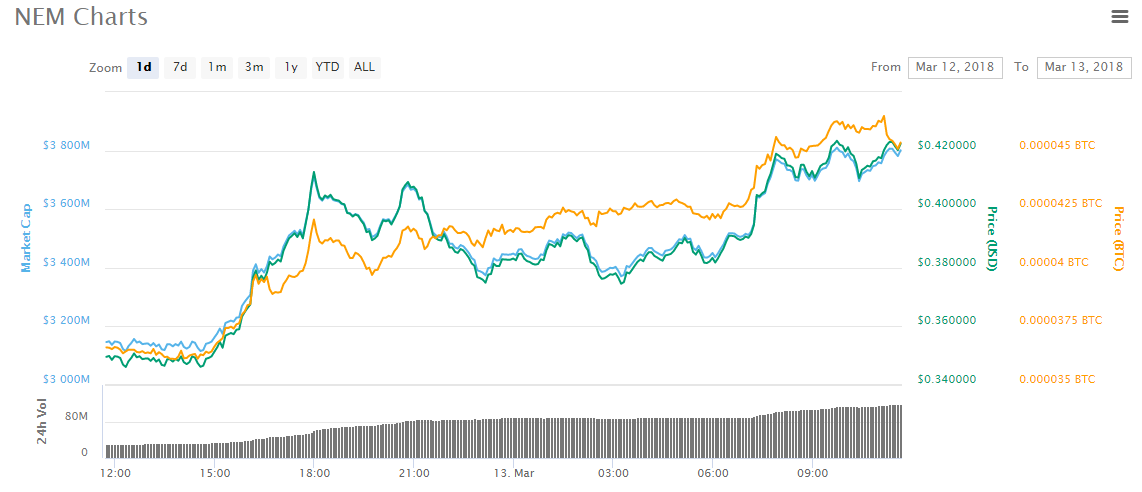Click the 06:00 time axis label
This screenshot has width=1142, height=492.
[x=712, y=473]
